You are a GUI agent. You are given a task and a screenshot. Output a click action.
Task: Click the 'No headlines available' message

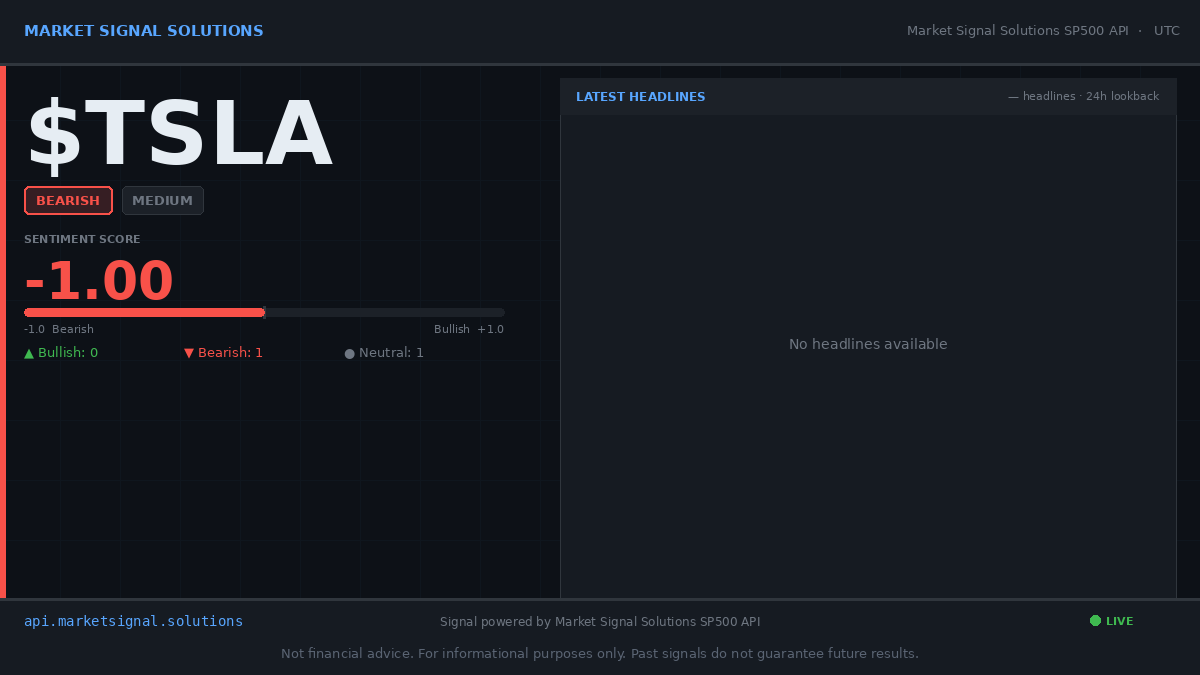tap(868, 344)
